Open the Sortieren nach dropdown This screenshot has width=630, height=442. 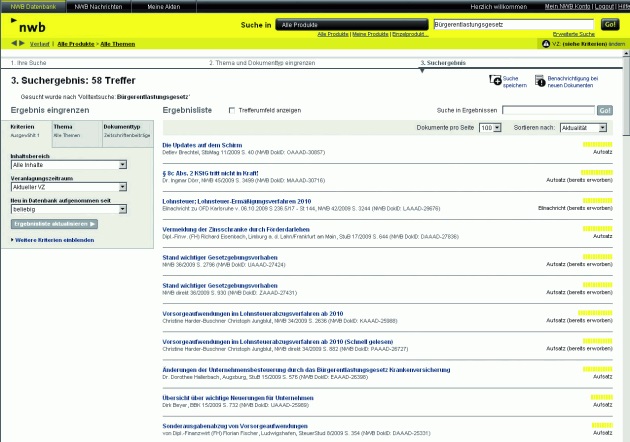pyautogui.click(x=585, y=128)
